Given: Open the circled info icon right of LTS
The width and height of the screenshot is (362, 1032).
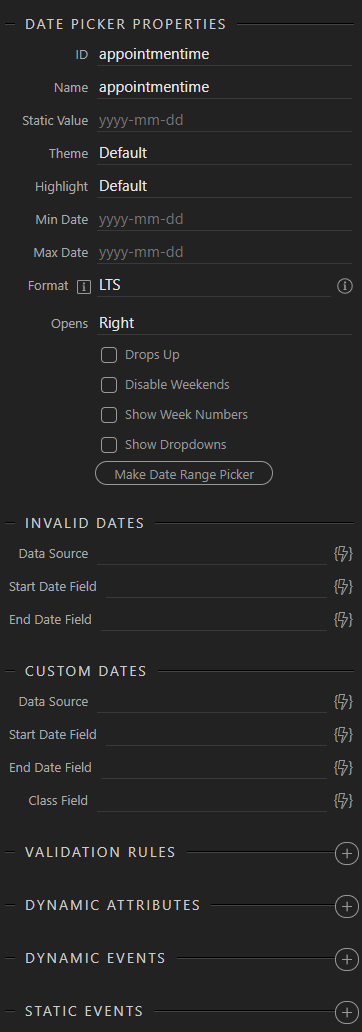Looking at the screenshot, I should coord(345,286).
